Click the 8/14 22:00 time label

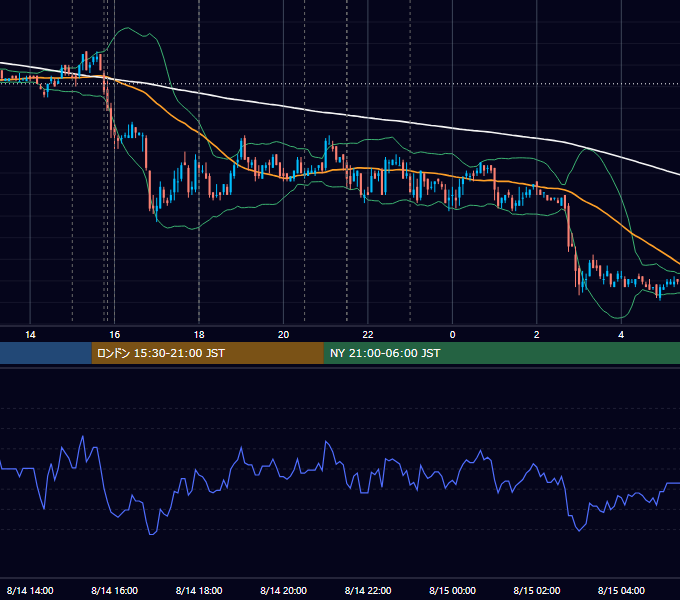click(368, 590)
